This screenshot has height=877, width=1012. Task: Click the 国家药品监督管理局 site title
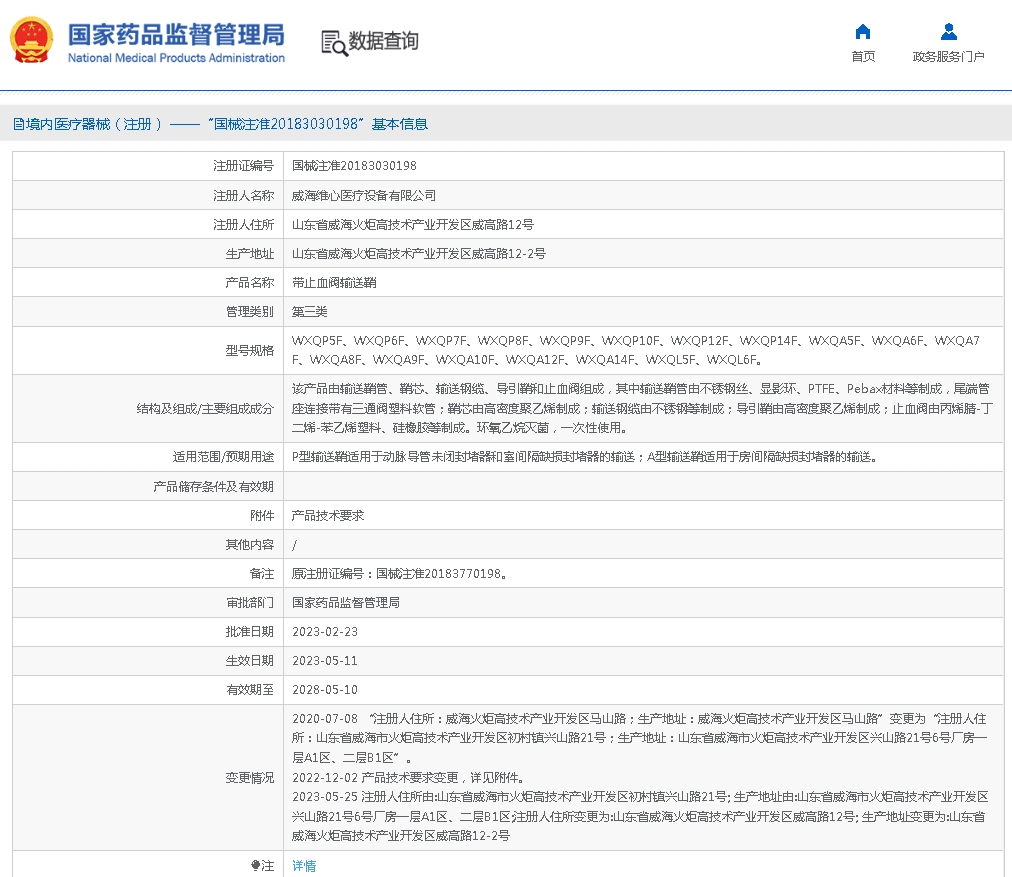pyautogui.click(x=176, y=33)
